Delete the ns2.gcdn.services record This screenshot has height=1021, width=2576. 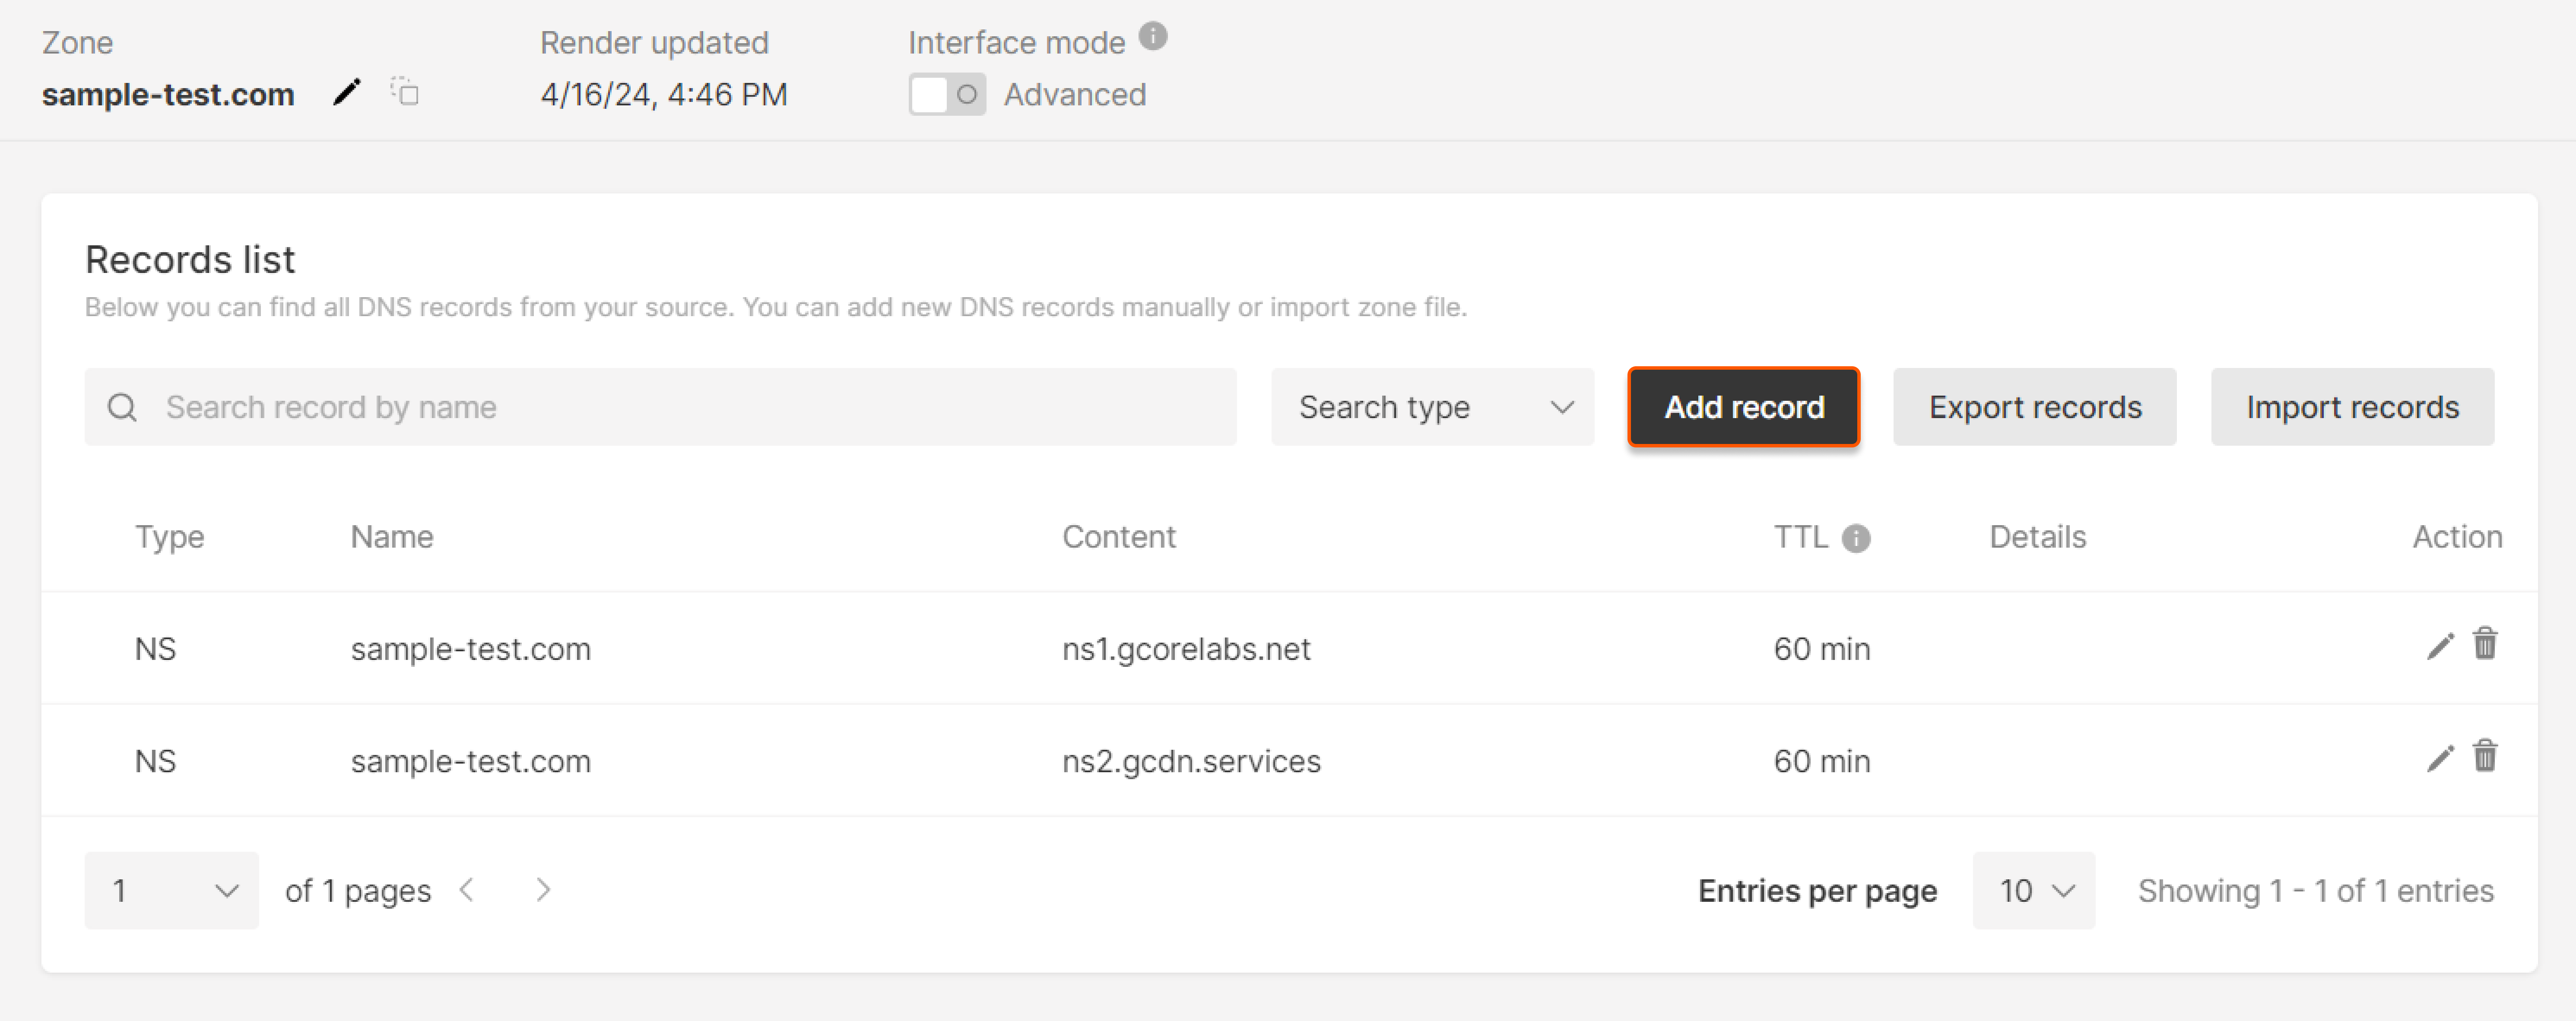pos(2485,756)
